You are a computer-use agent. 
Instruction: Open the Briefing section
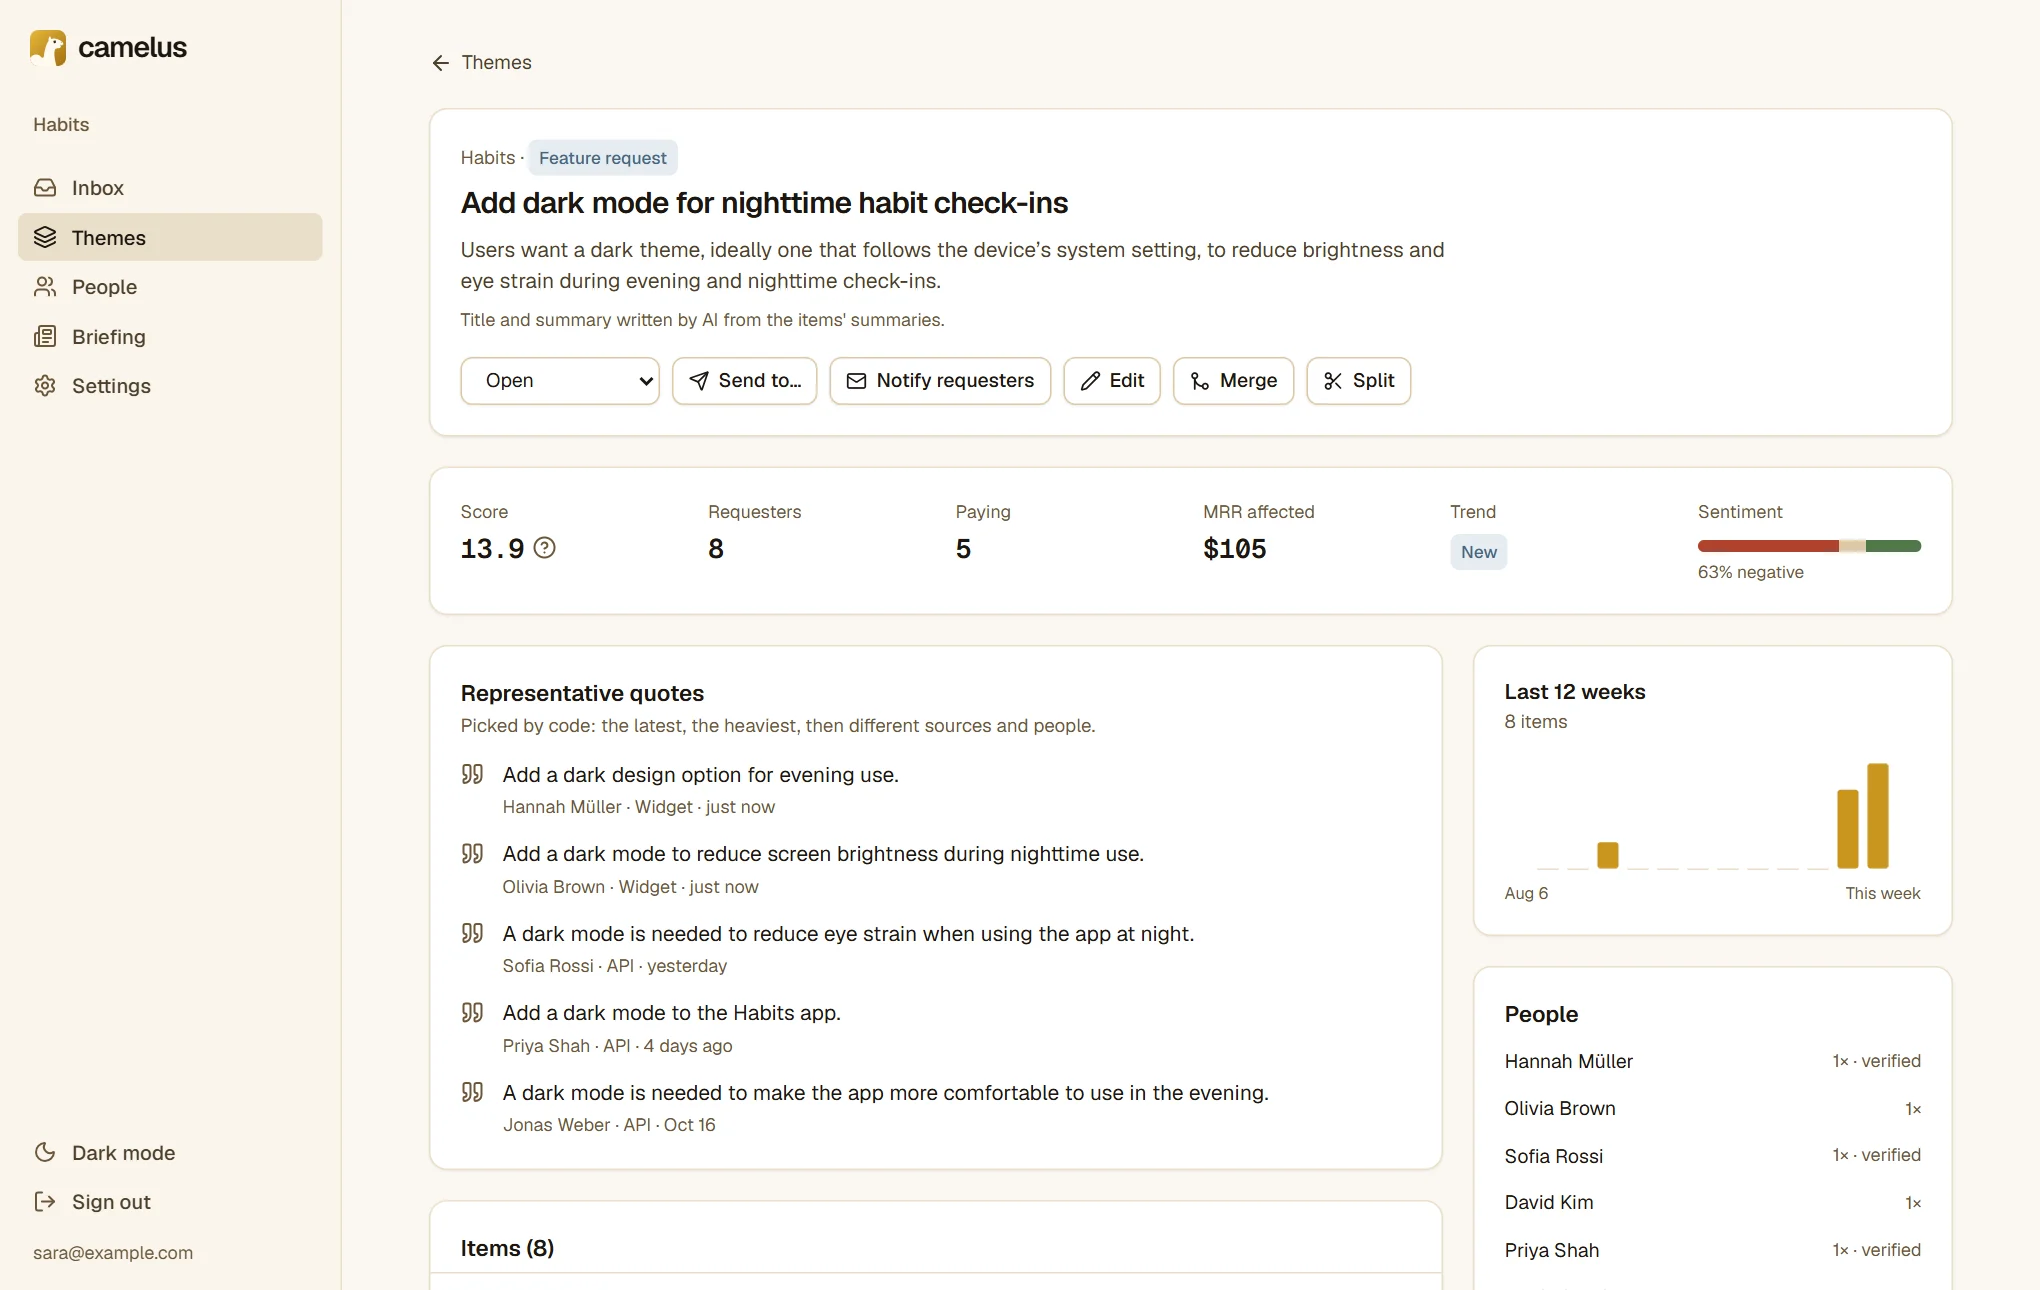tap(170, 336)
